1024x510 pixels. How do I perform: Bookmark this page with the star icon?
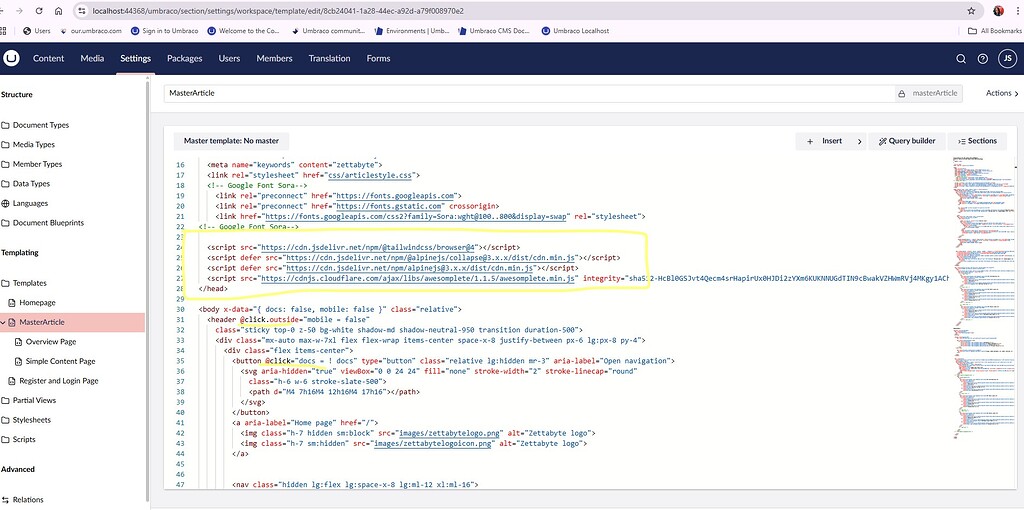[x=971, y=11]
